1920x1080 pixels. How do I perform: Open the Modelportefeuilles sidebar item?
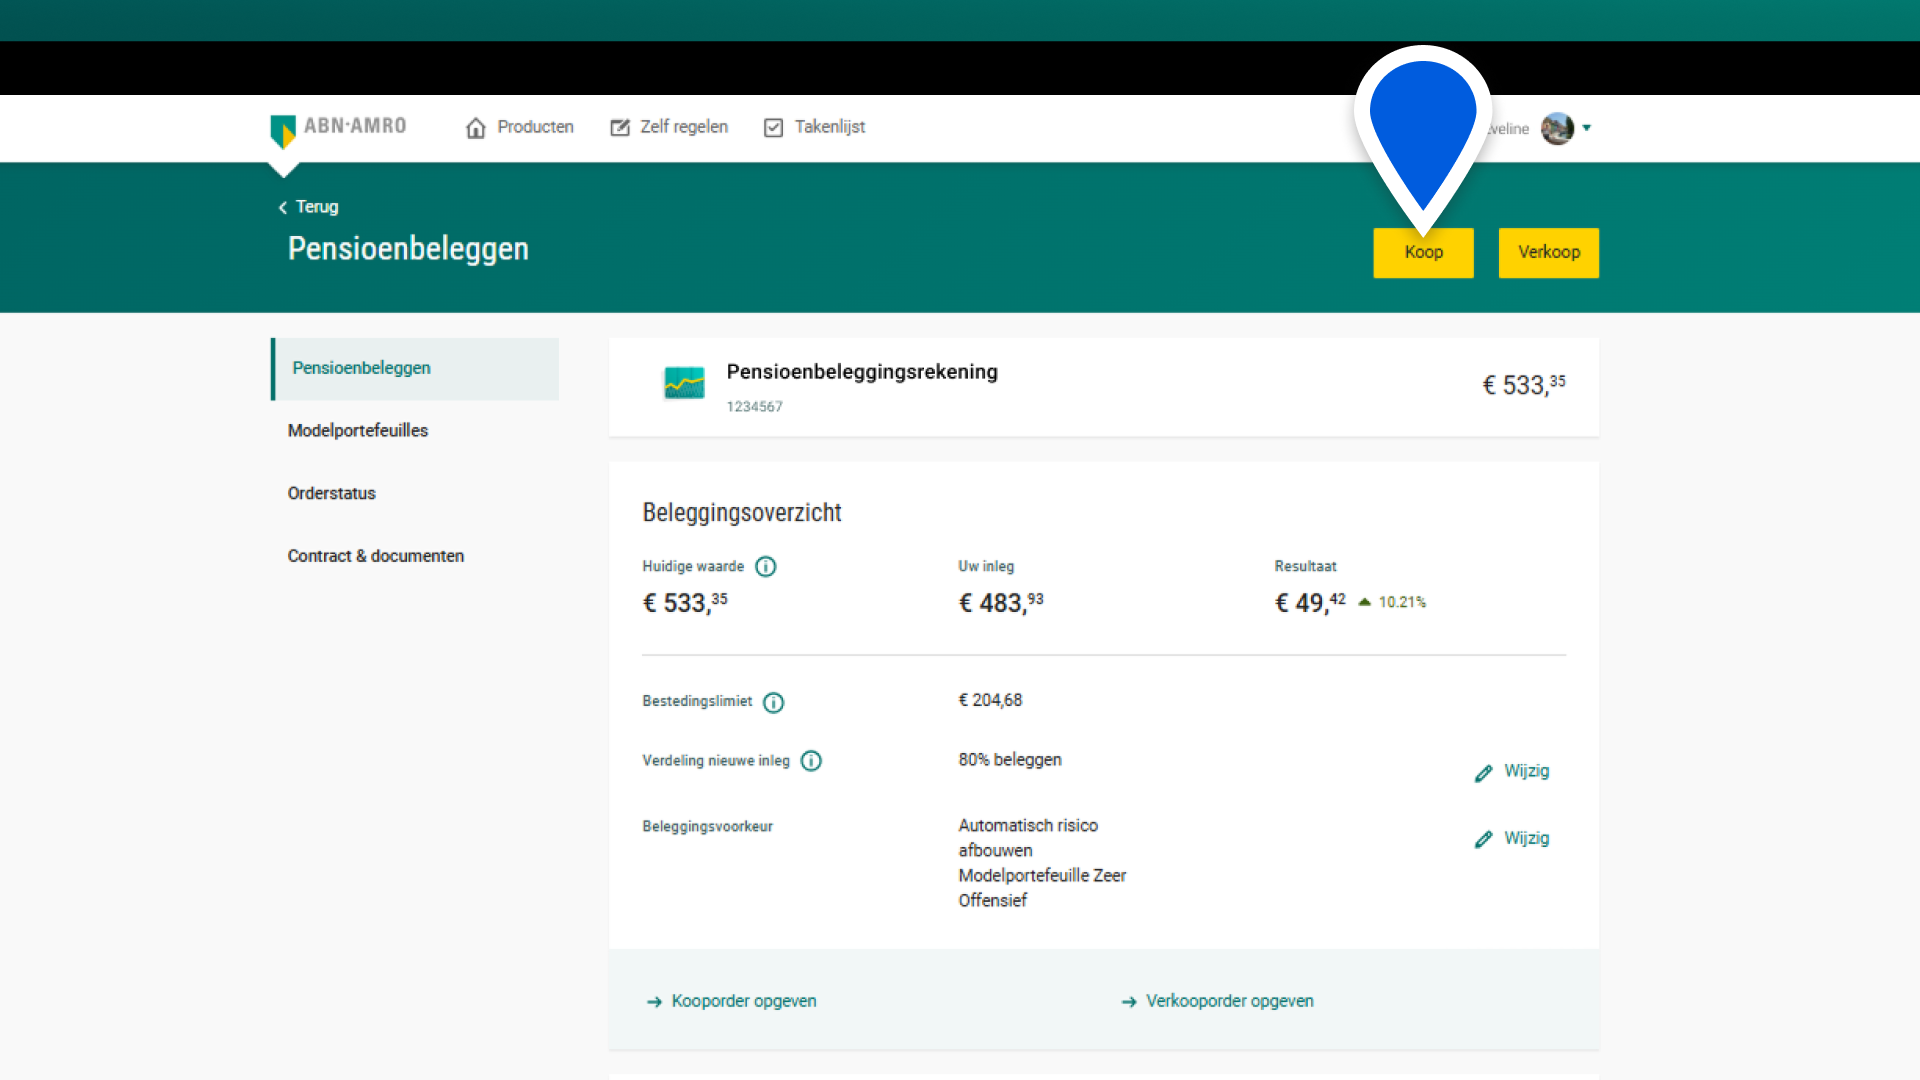coord(358,431)
